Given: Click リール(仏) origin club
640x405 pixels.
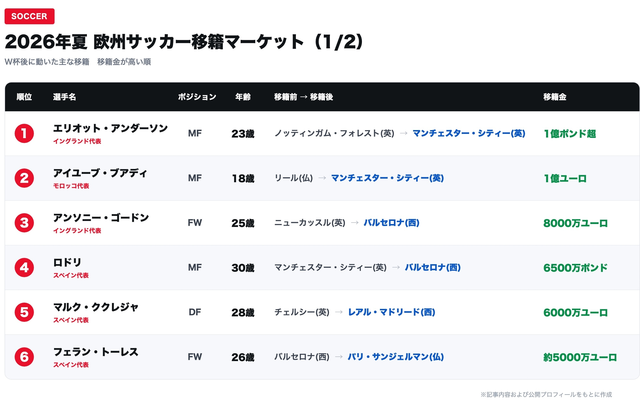Looking at the screenshot, I should tap(293, 178).
